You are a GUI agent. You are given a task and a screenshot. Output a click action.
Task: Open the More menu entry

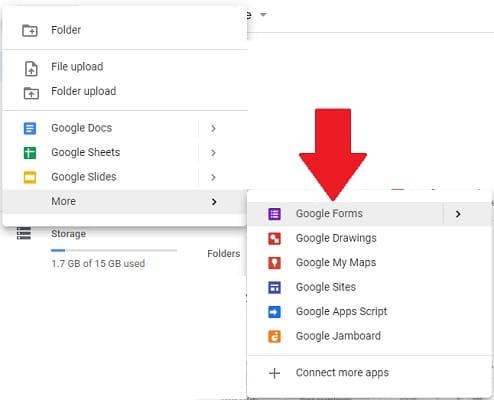pos(125,202)
